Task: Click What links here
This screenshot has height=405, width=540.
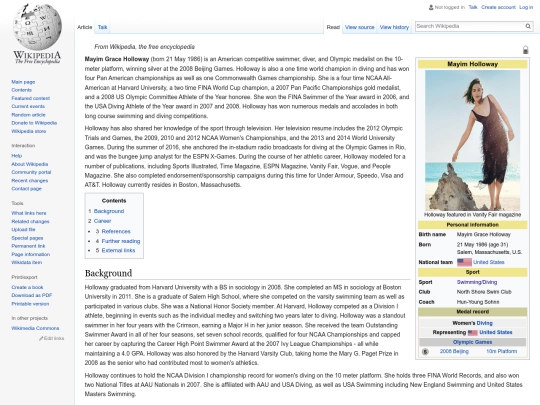Action: coord(29,213)
